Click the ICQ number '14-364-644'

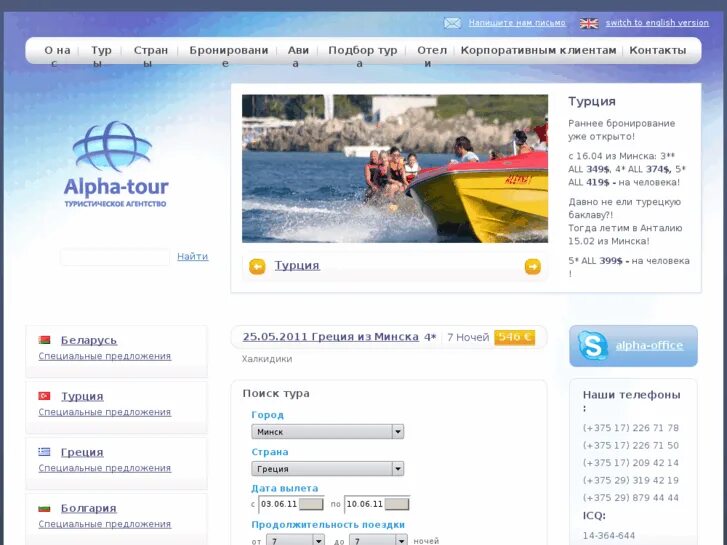coord(609,536)
